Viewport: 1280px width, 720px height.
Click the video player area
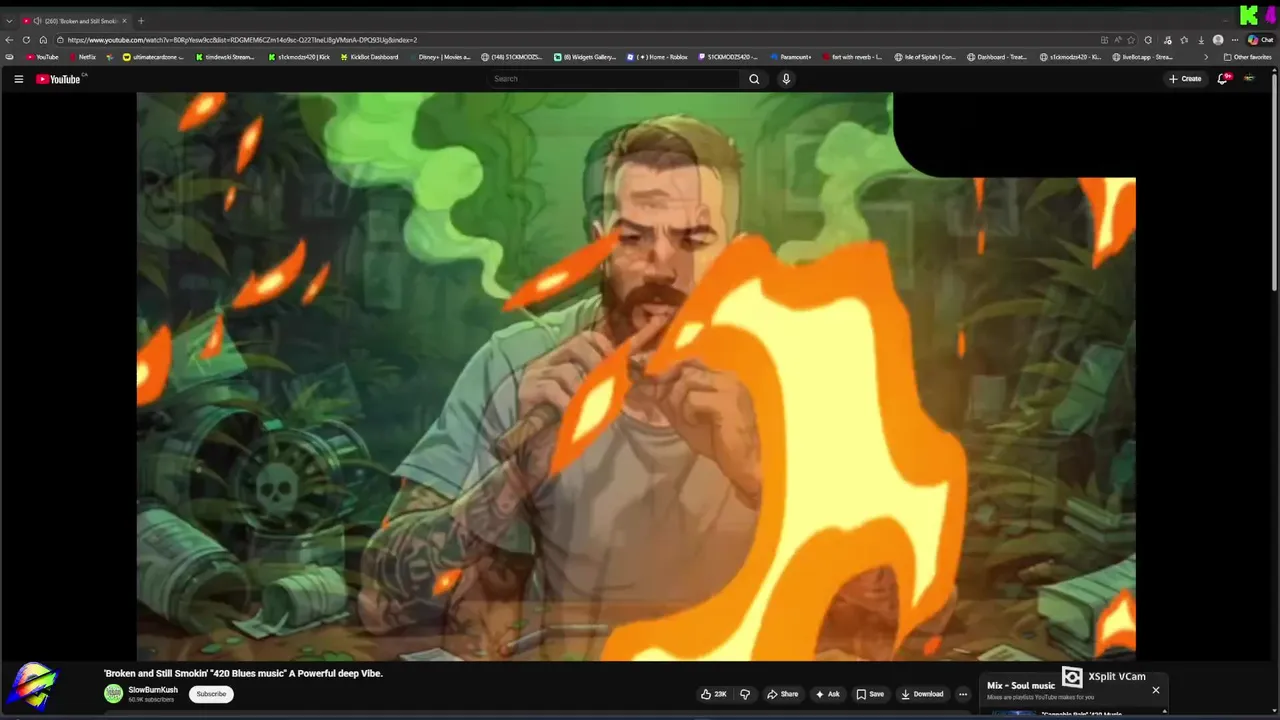pos(636,376)
